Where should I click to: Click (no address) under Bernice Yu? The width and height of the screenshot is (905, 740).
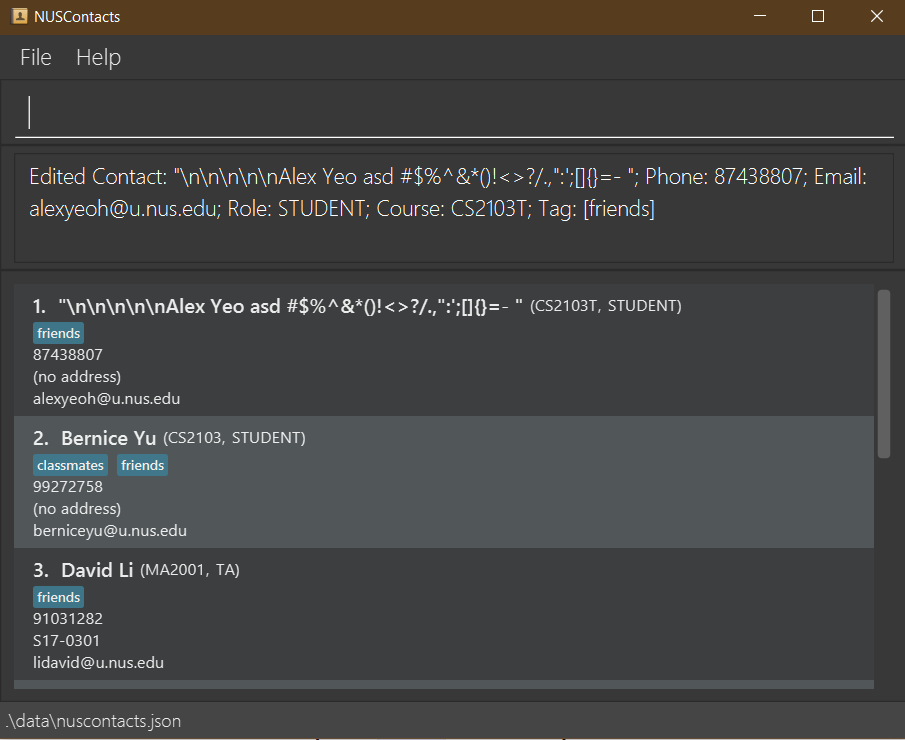[77, 509]
